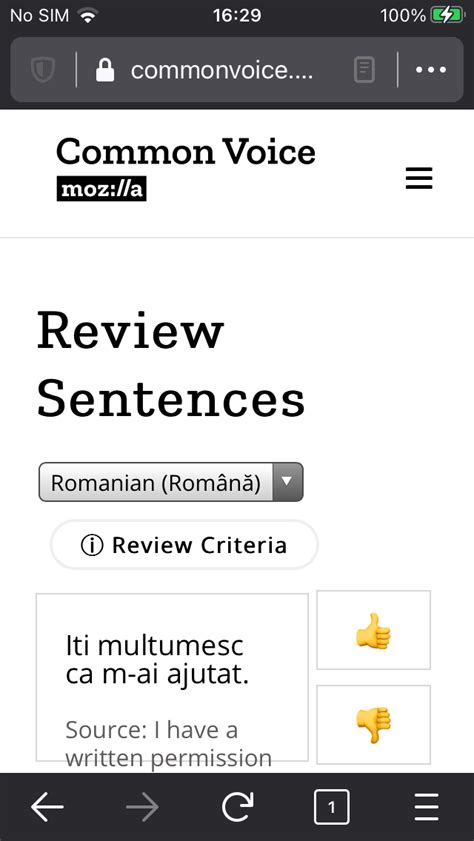Tap the padlock site security icon
Screen dimensions: 474x841
(105, 70)
